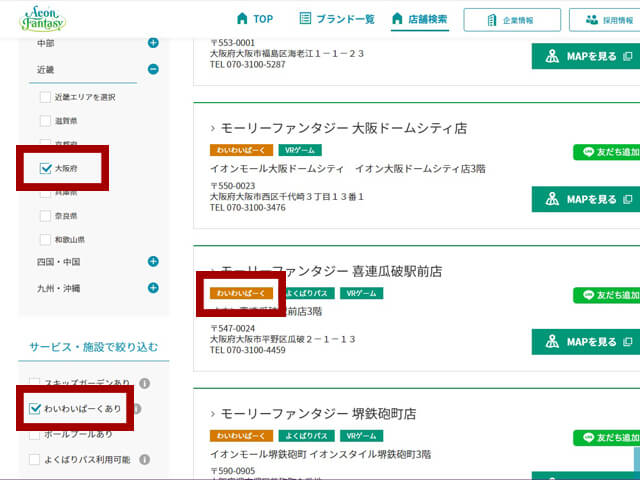
Task: Click the people icon in 採用情報
Action: pos(591,20)
